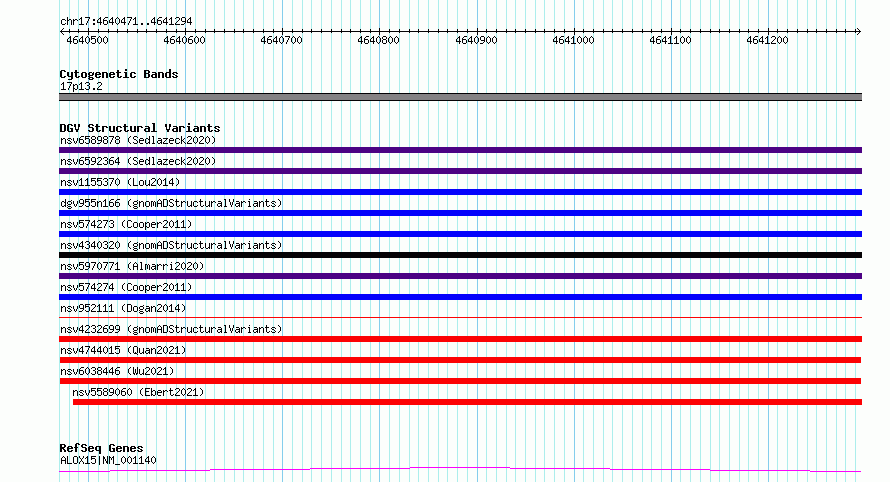Select the gray 17p13.2 cytogenetic band bar

coord(460,97)
